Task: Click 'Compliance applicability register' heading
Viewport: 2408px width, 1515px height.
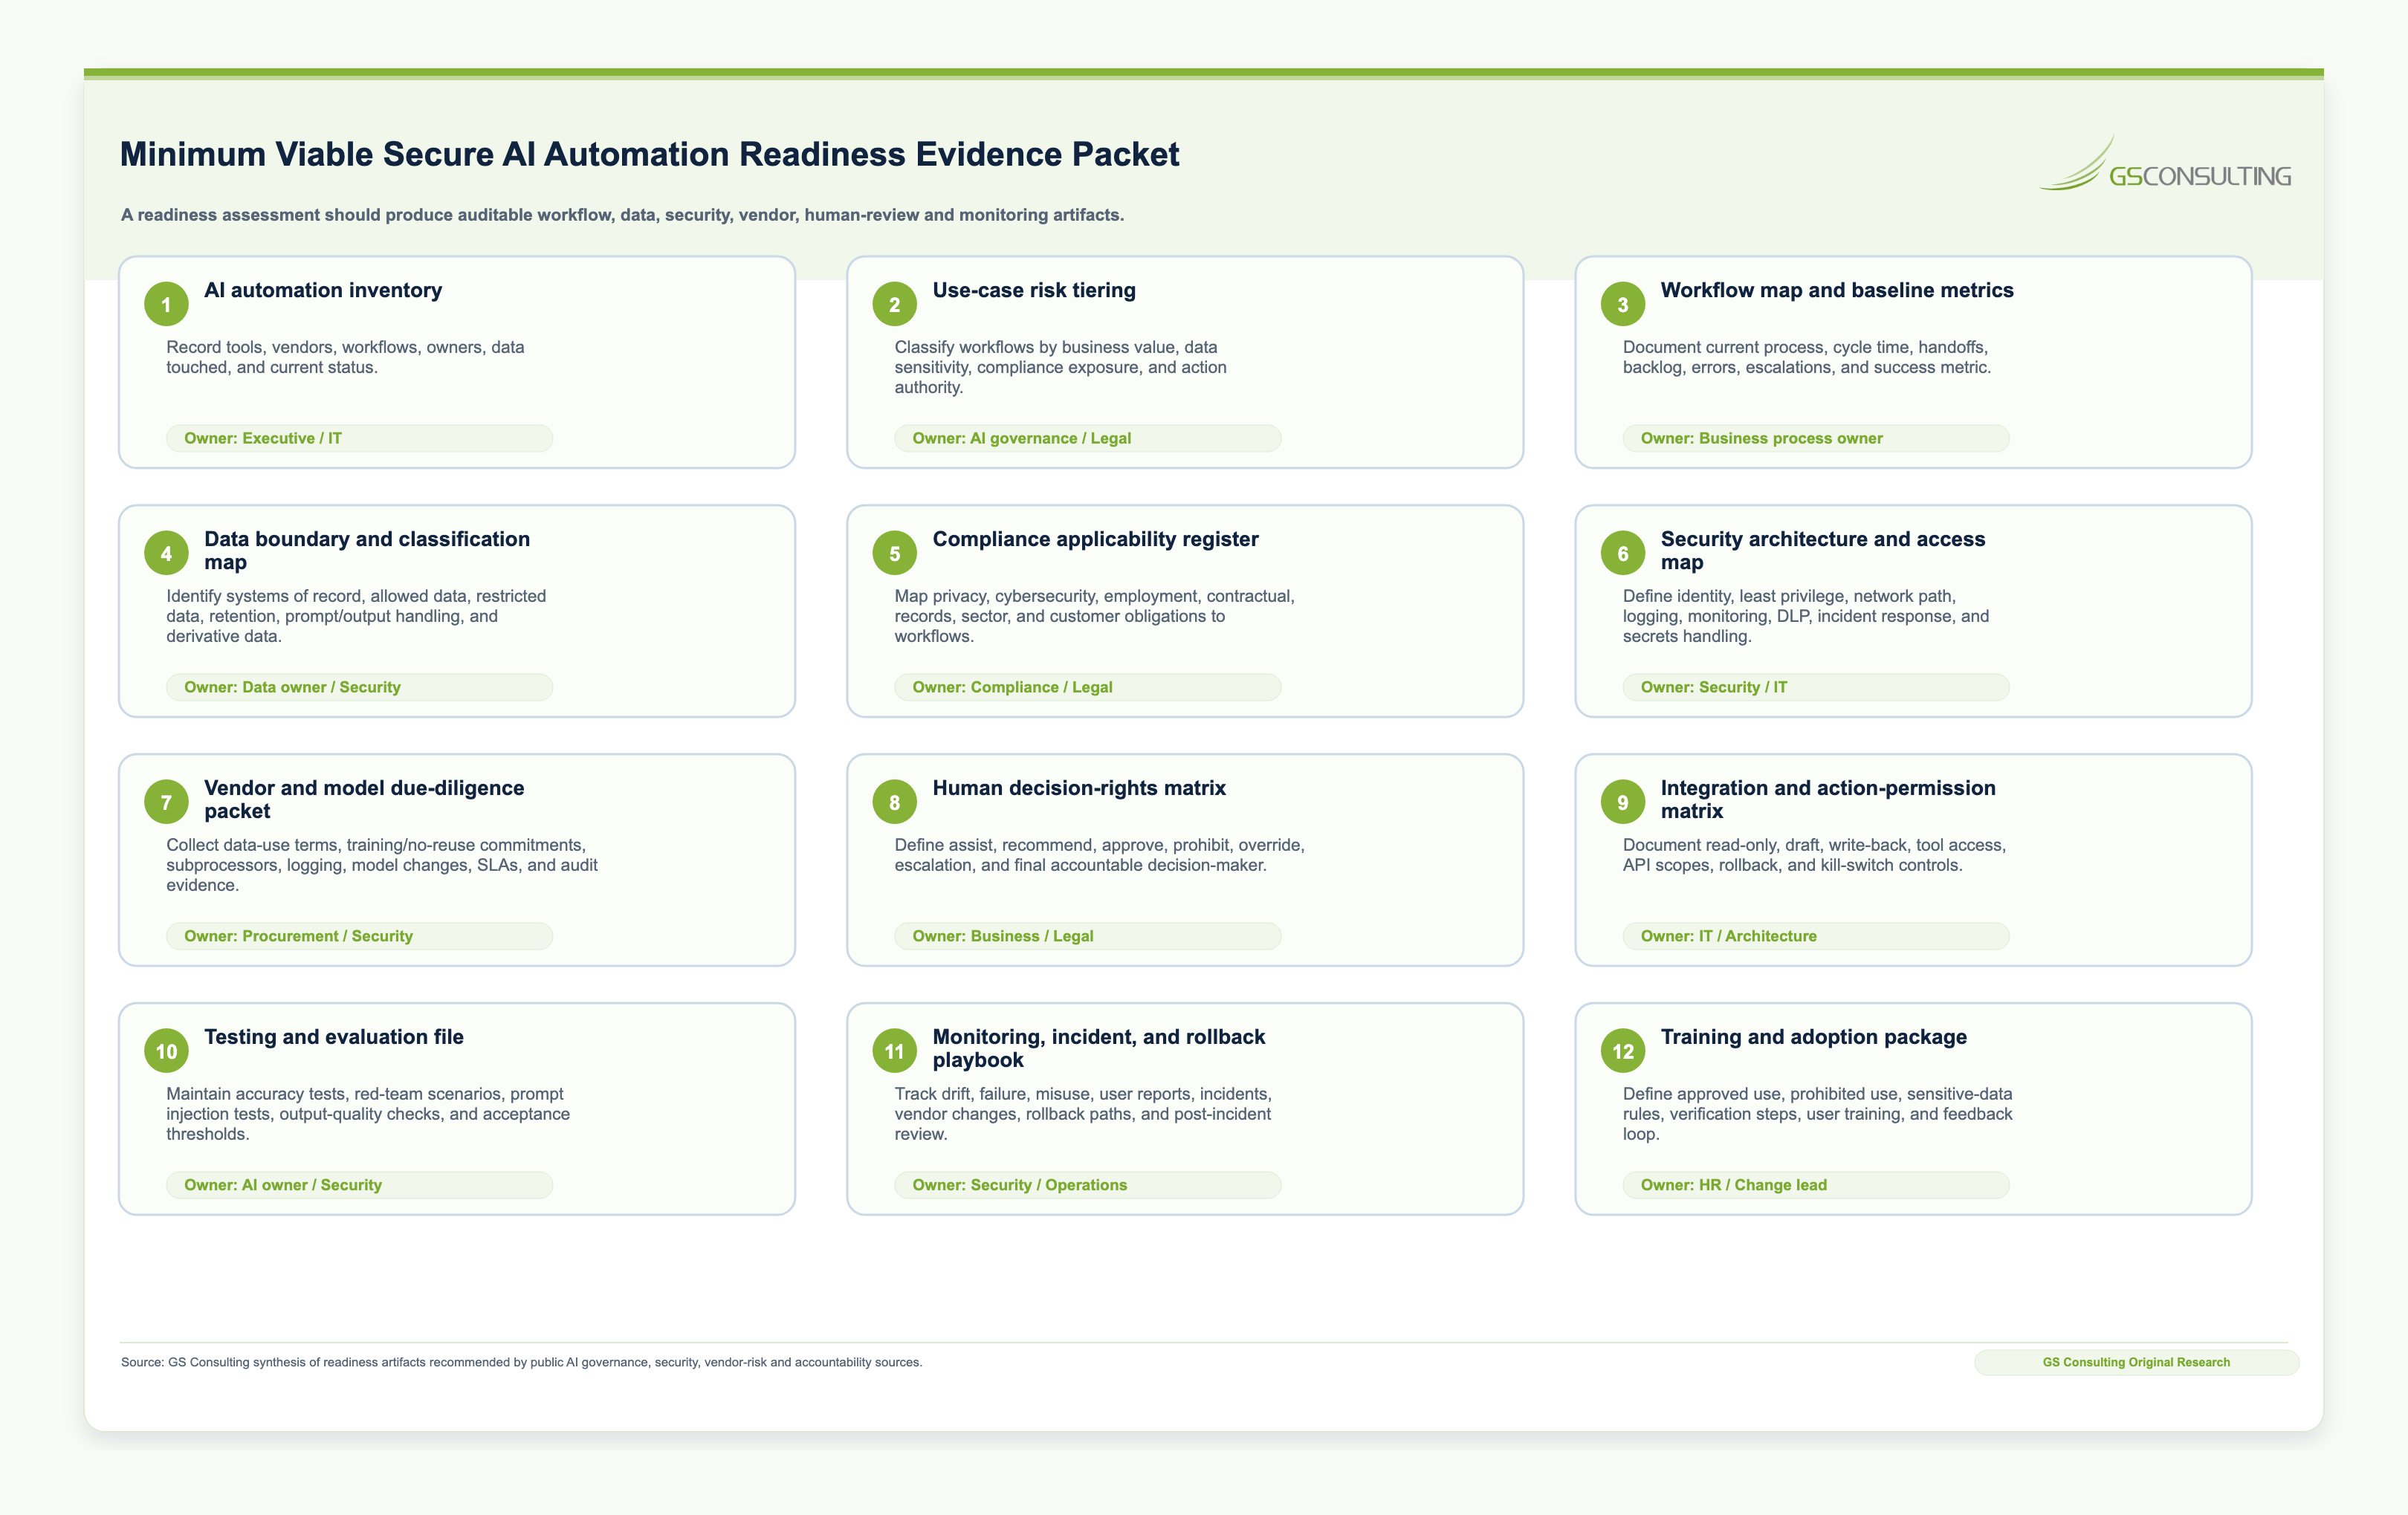Action: [x=1095, y=539]
